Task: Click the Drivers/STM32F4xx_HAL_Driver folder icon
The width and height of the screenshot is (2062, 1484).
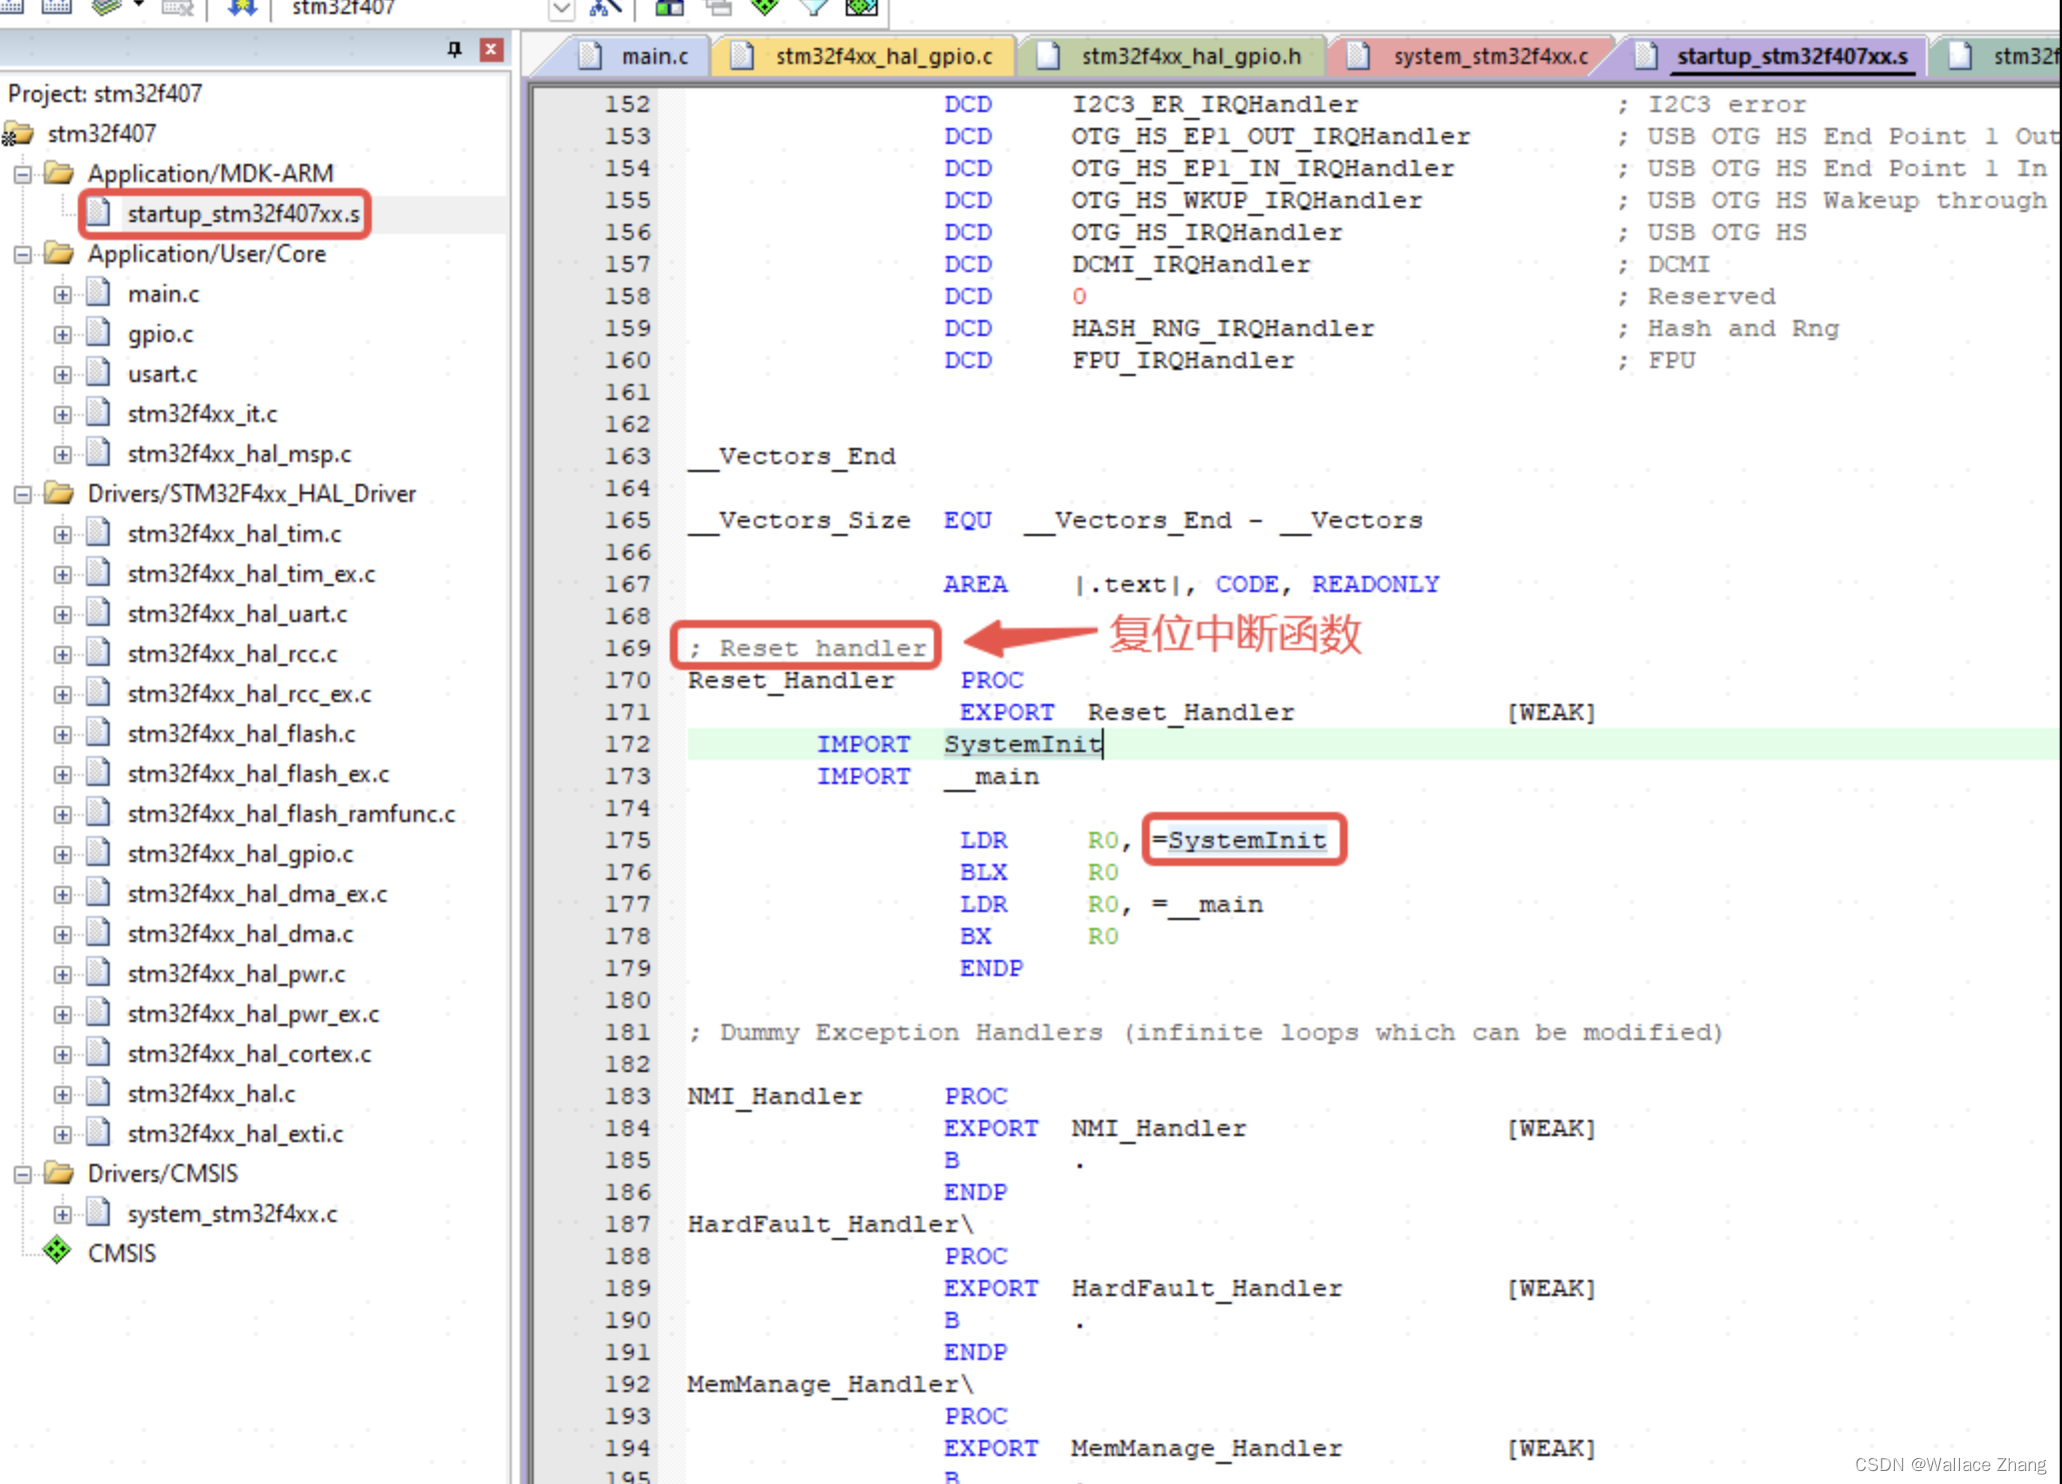Action: (57, 493)
